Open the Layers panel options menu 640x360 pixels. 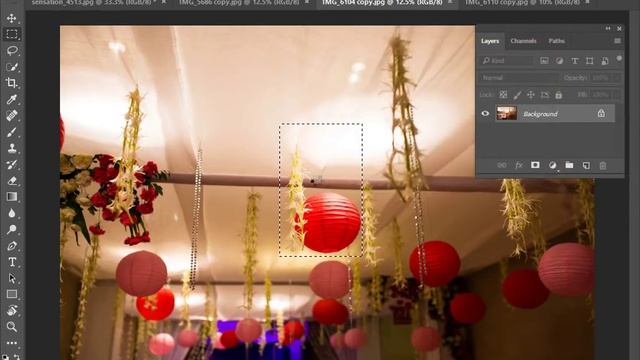(617, 41)
